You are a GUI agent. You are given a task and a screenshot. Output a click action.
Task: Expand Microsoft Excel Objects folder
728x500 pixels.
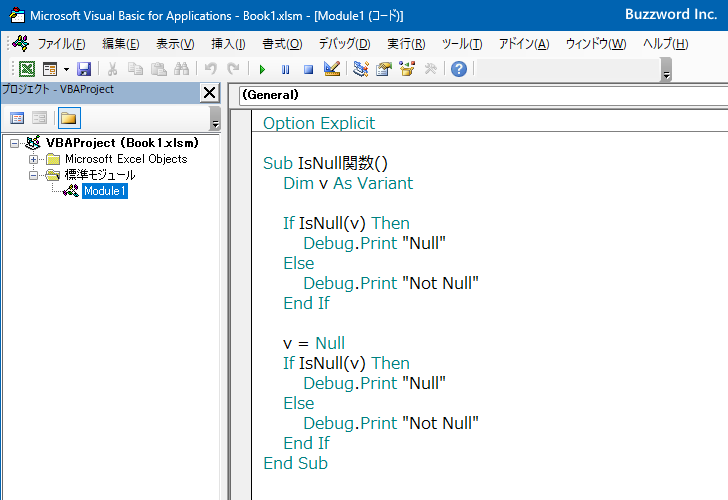tap(33, 159)
